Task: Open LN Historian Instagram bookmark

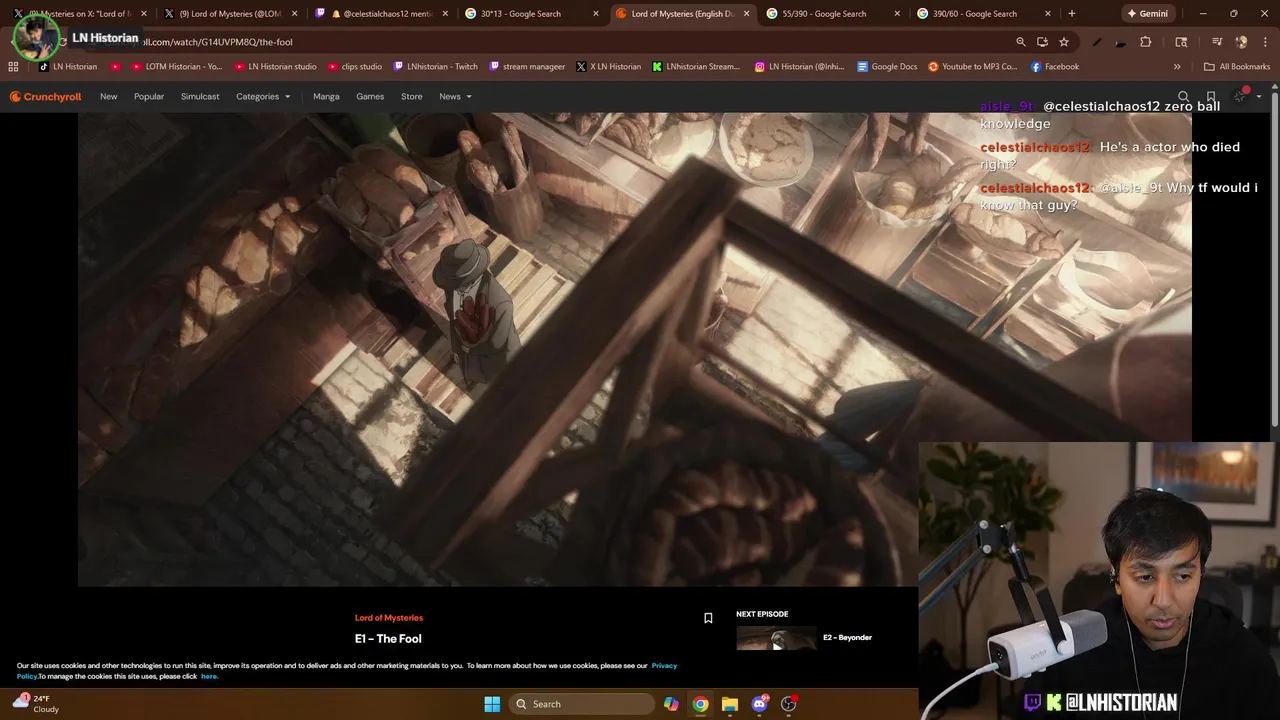Action: point(799,67)
